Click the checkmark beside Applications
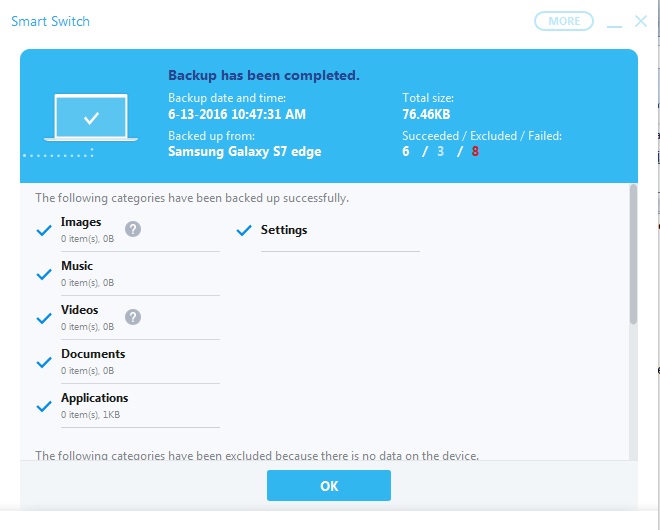Image resolution: width=660 pixels, height=530 pixels. tap(44, 406)
